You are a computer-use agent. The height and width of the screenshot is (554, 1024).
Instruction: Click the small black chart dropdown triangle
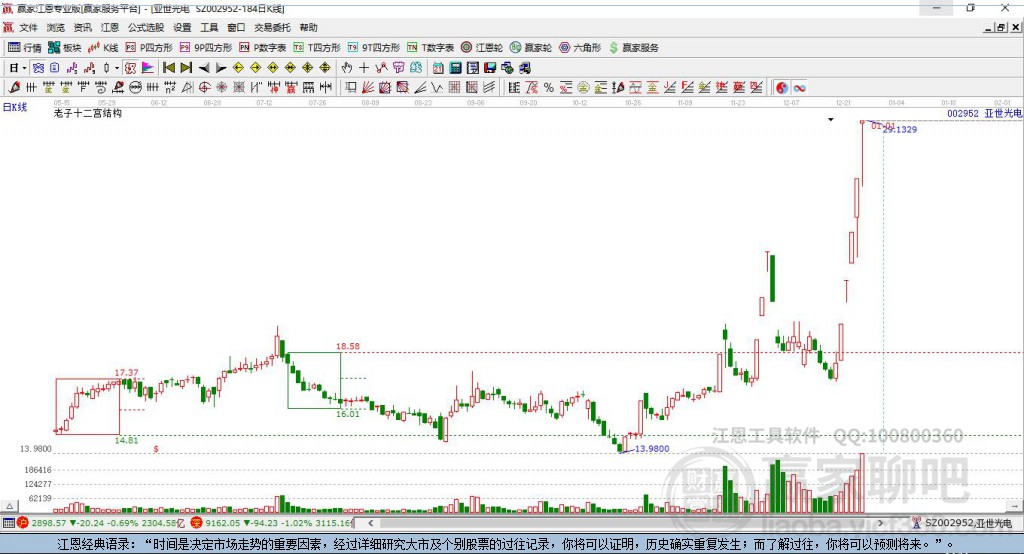[831, 120]
